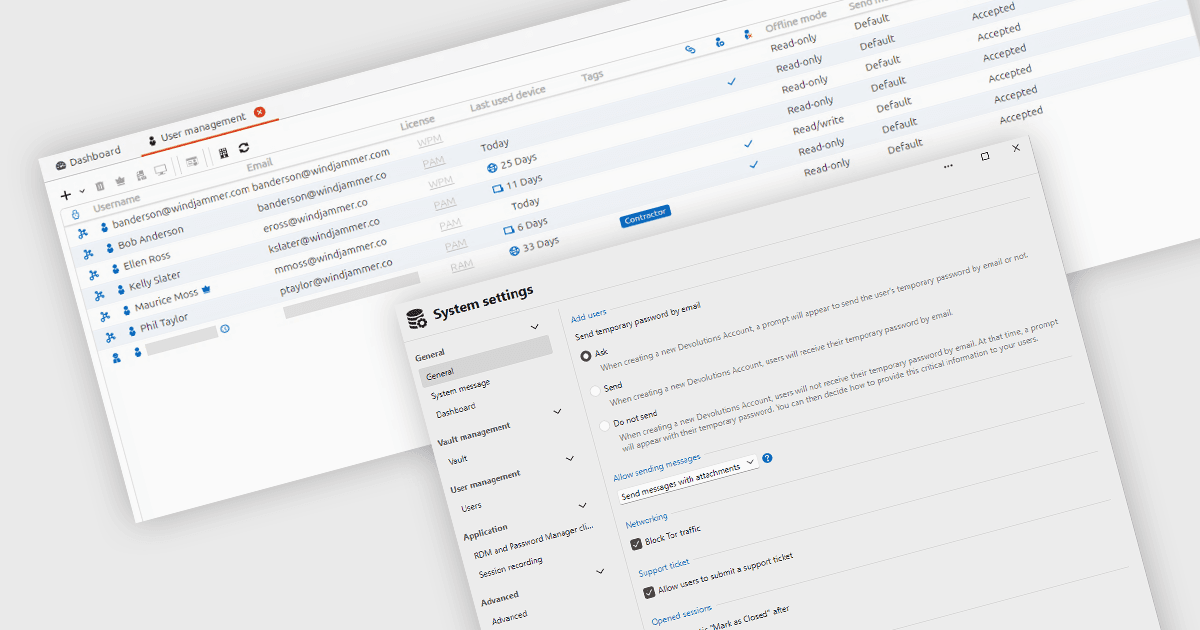1200x630 pixels.
Task: Select the Ask radio option
Action: [586, 355]
